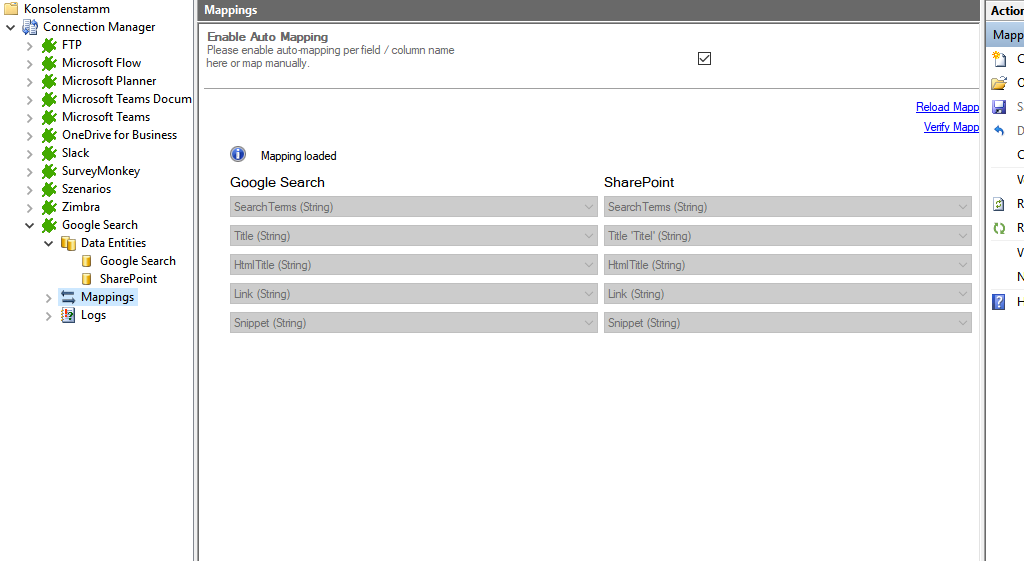Click the Slack connection puzzle icon
The image size is (1024, 561).
click(49, 153)
